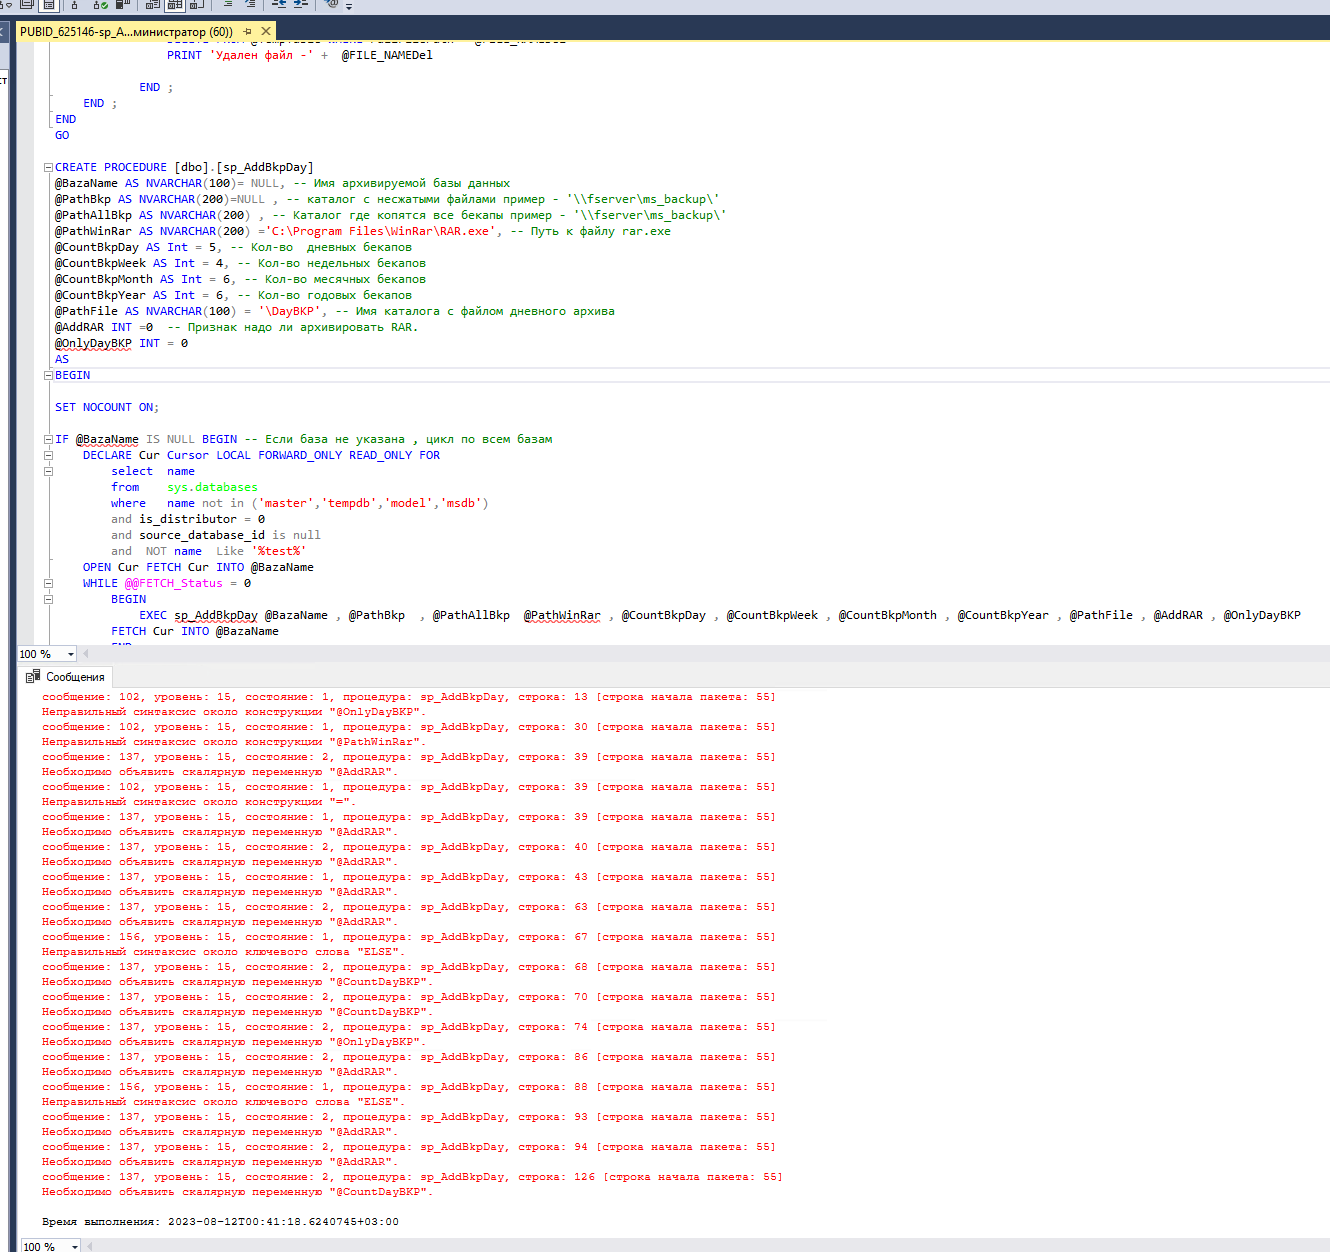Click the 'C:\Program Files\WinRar\RAR.exe' string
The width and height of the screenshot is (1330, 1252).
[380, 231]
